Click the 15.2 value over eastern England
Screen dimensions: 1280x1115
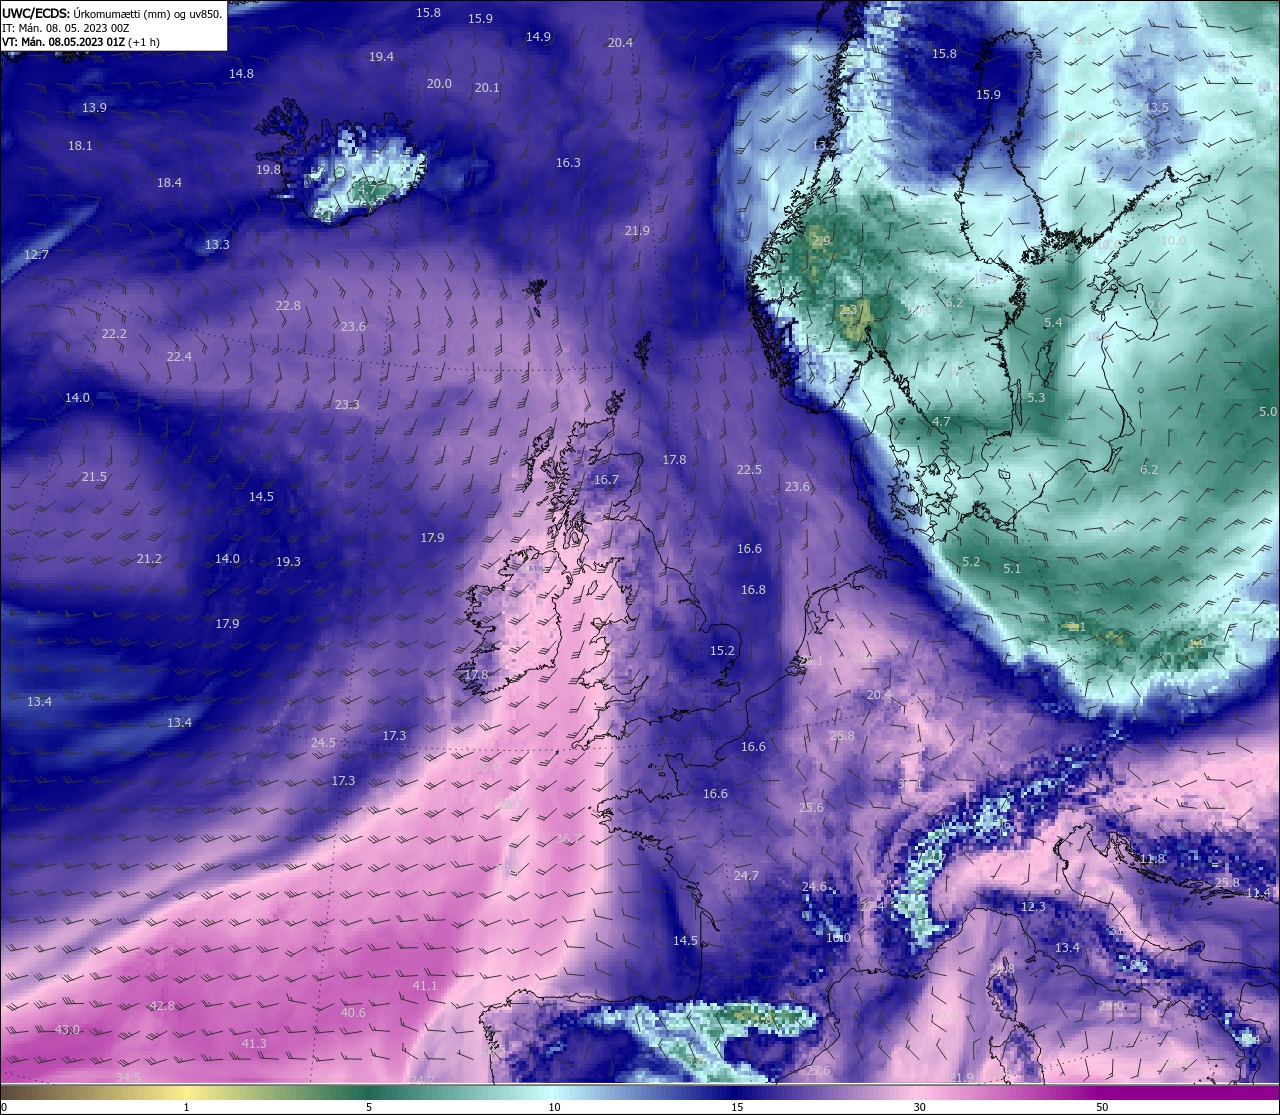722,651
